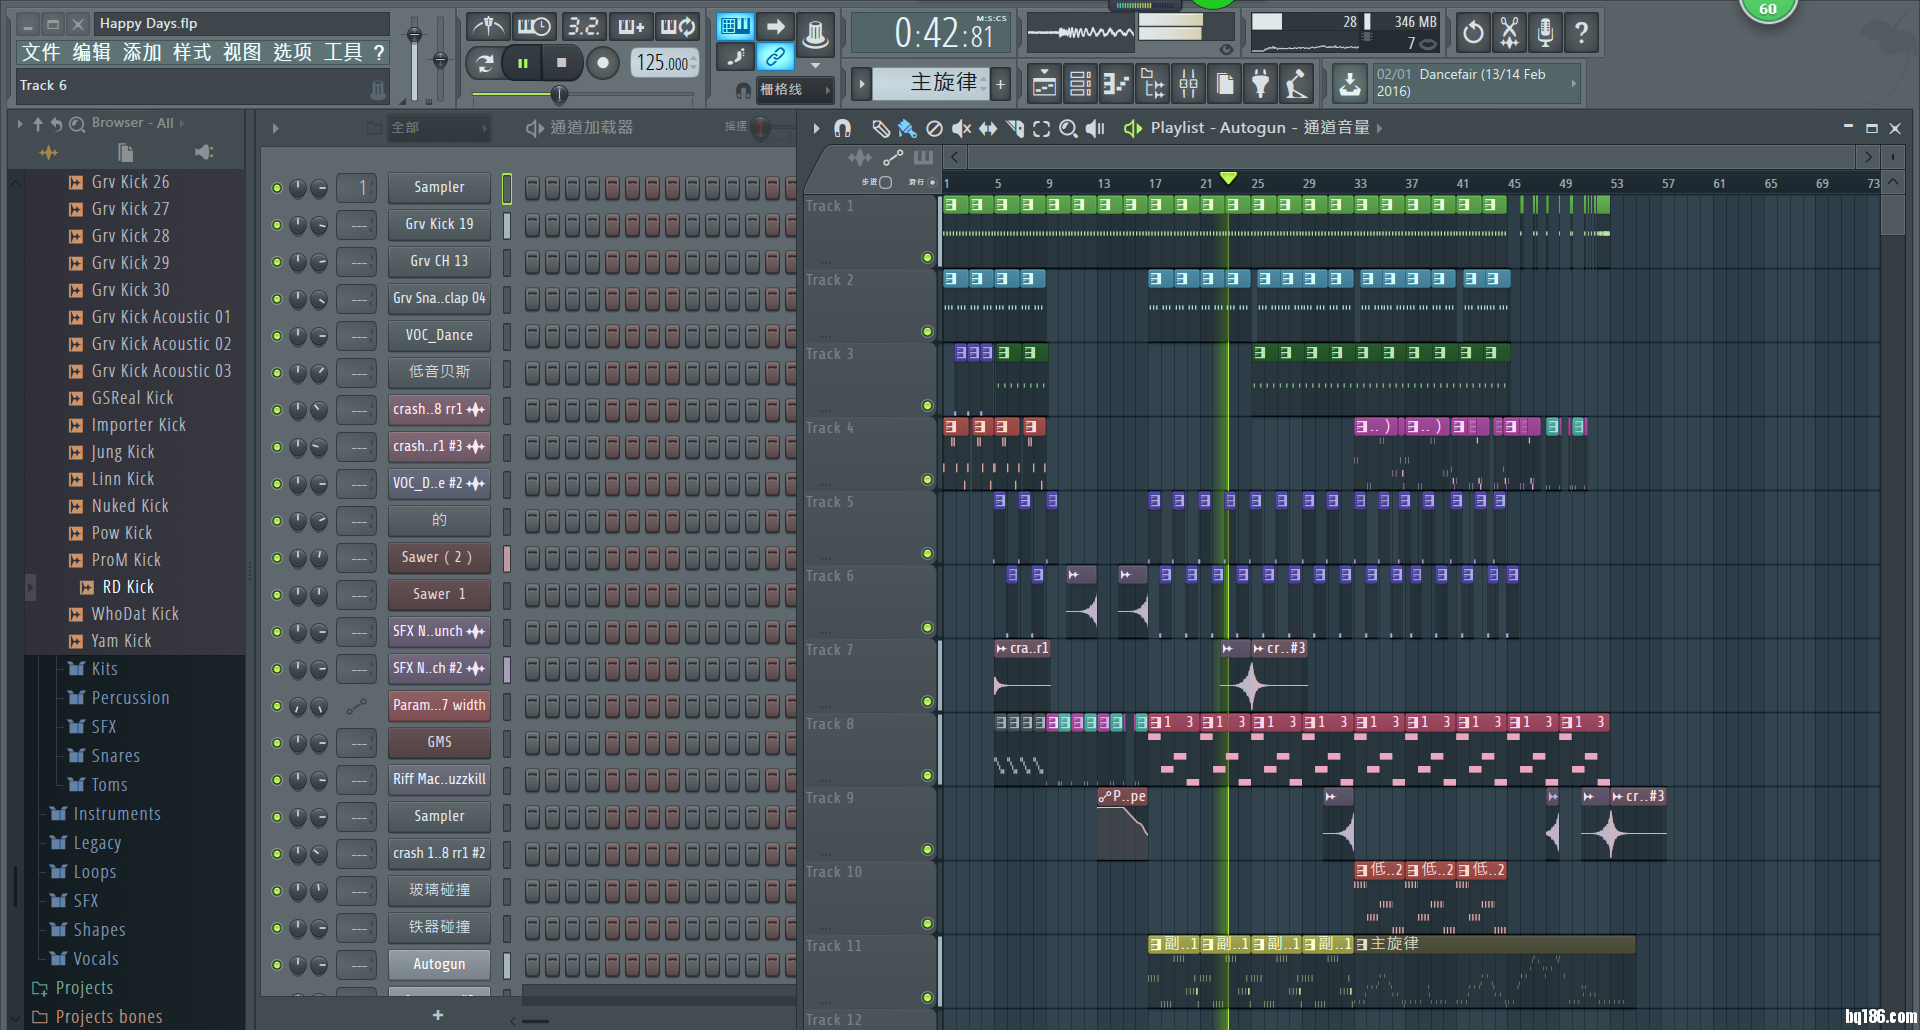The height and width of the screenshot is (1030, 1920).
Task: Toggle typing keyboard to piano icon
Action: (736, 26)
